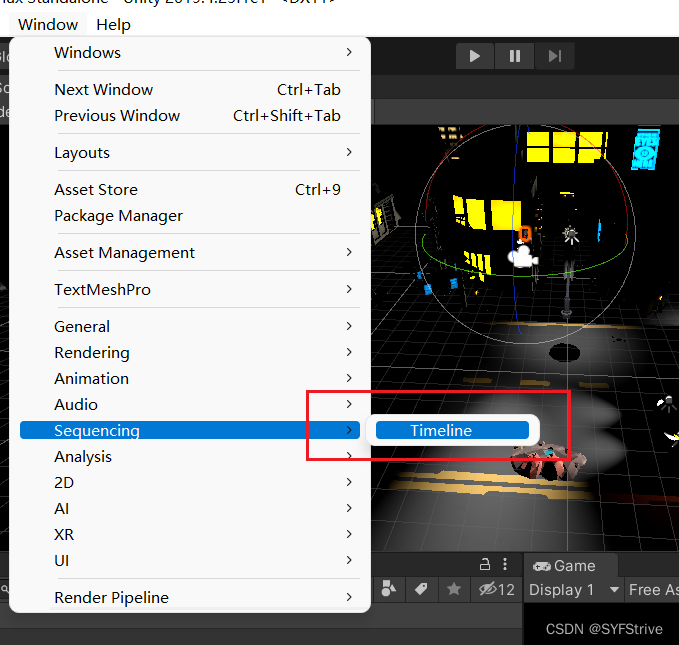Click the Pause button
Image resolution: width=679 pixels, height=645 pixels.
coord(514,56)
